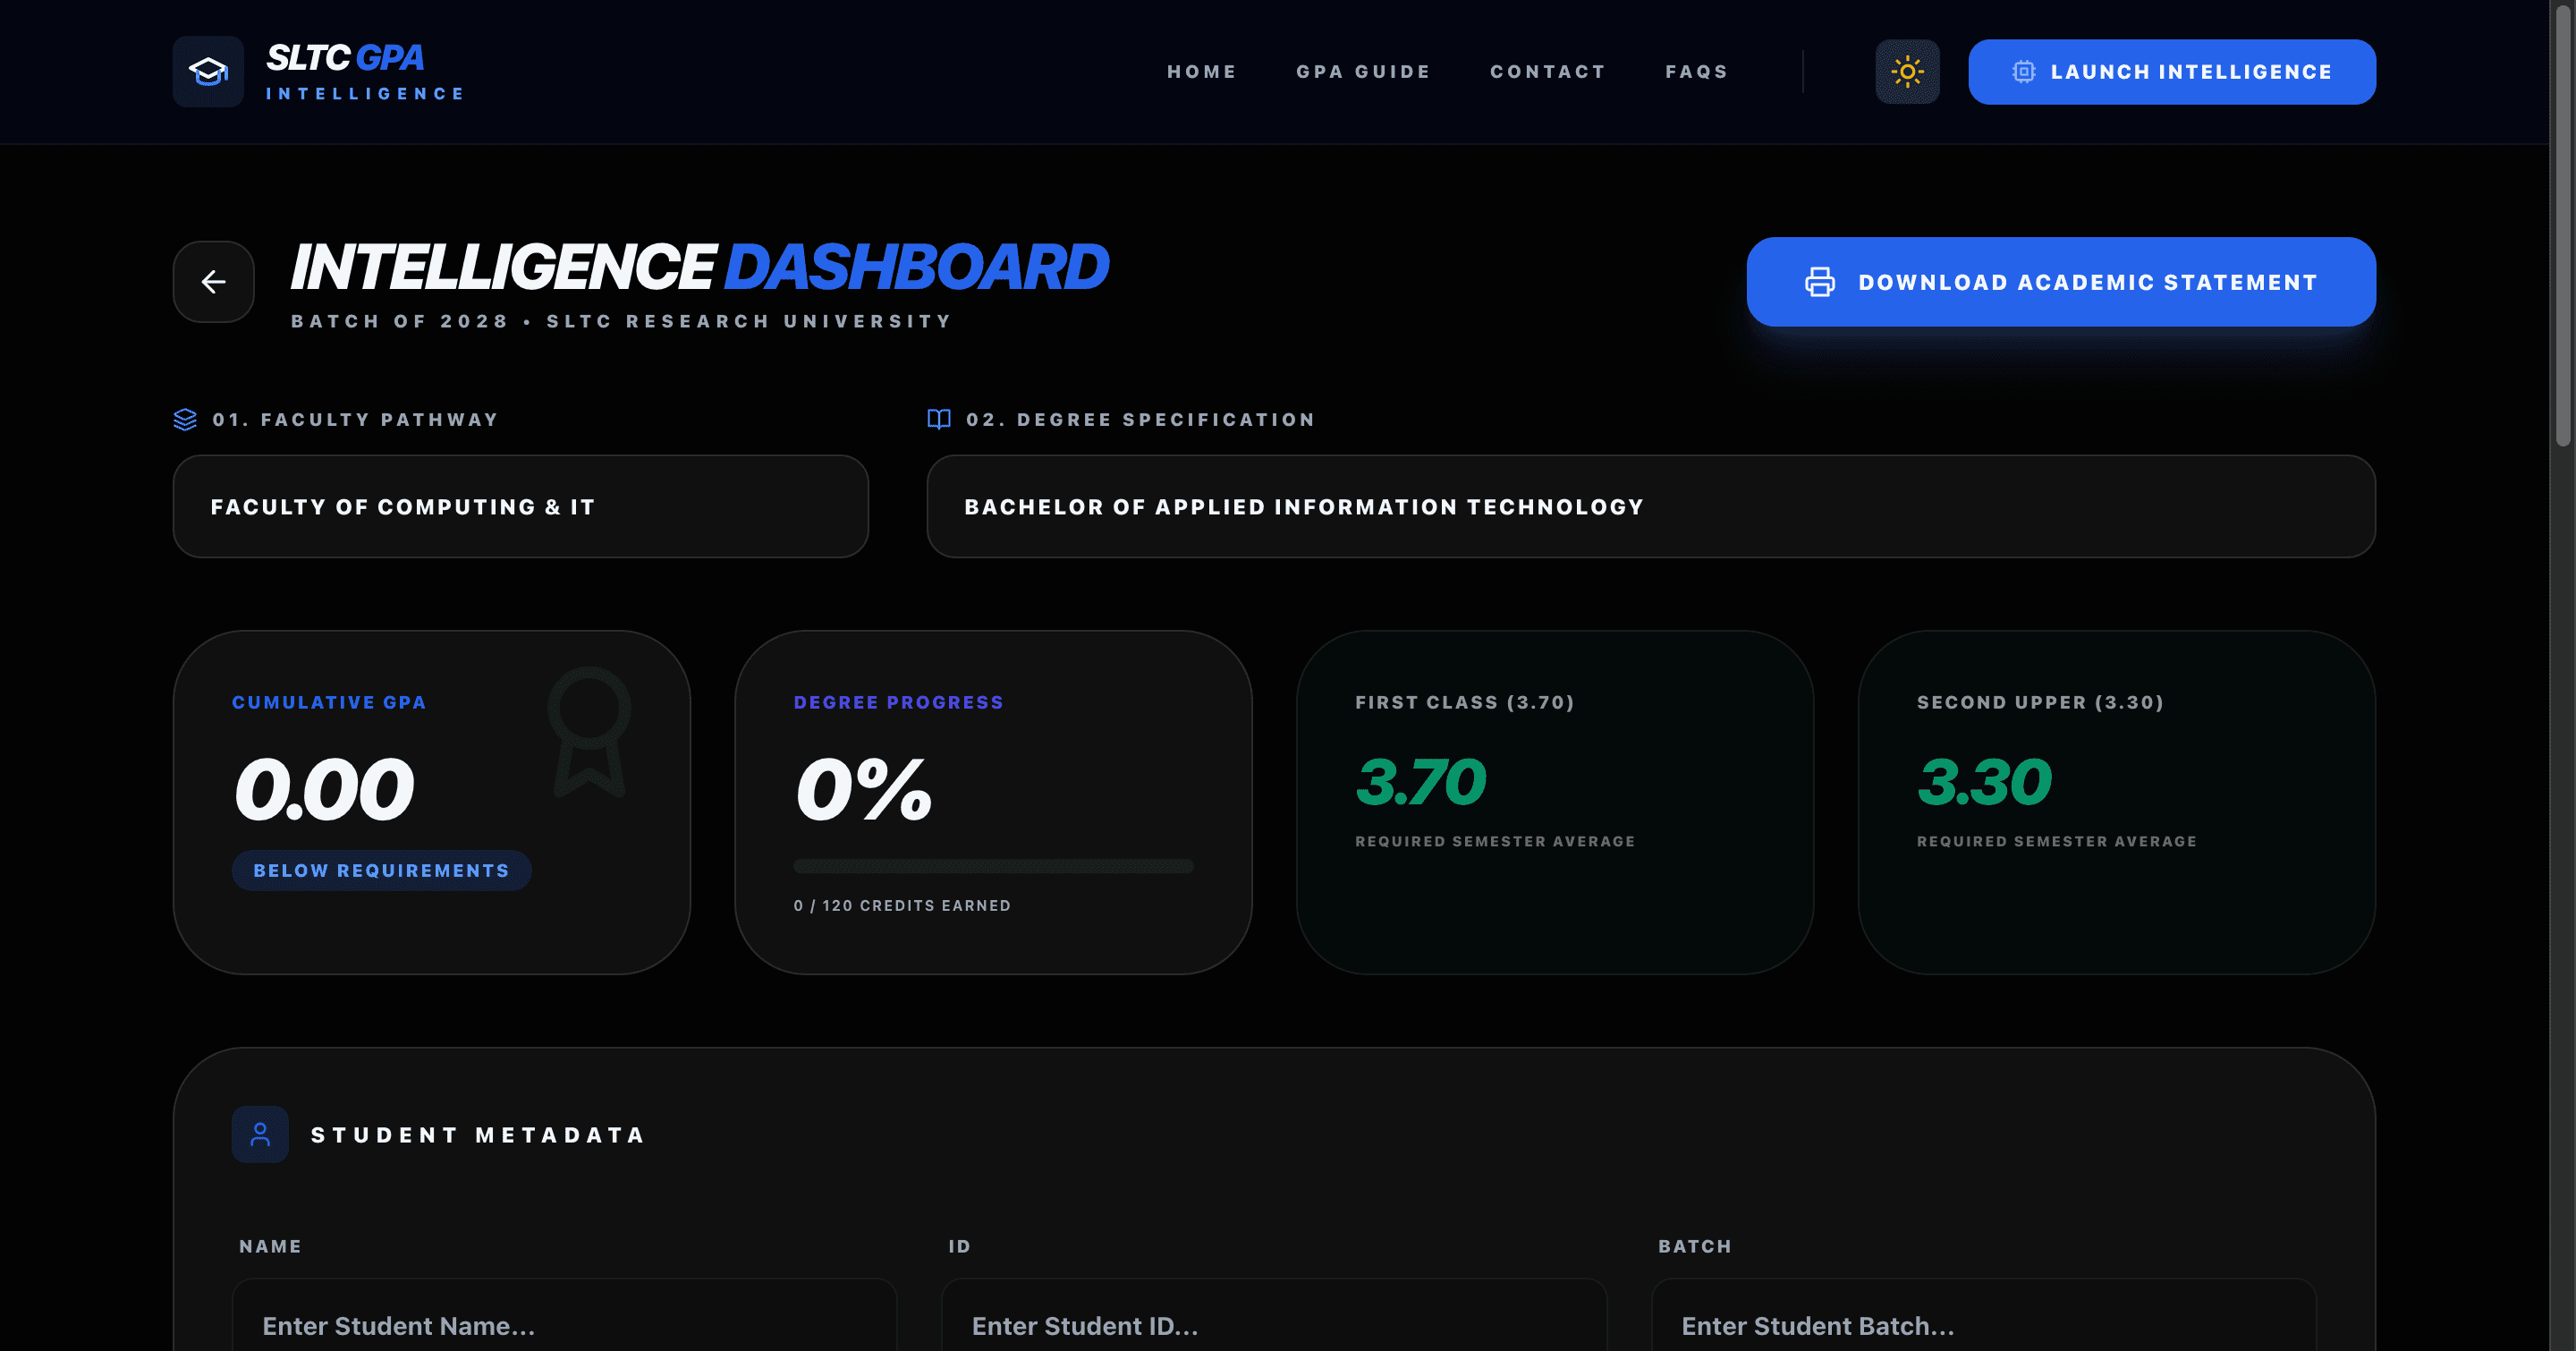The width and height of the screenshot is (2576, 1351).
Task: Click the chip icon inside Launch Intelligence button
Action: coord(2025,71)
